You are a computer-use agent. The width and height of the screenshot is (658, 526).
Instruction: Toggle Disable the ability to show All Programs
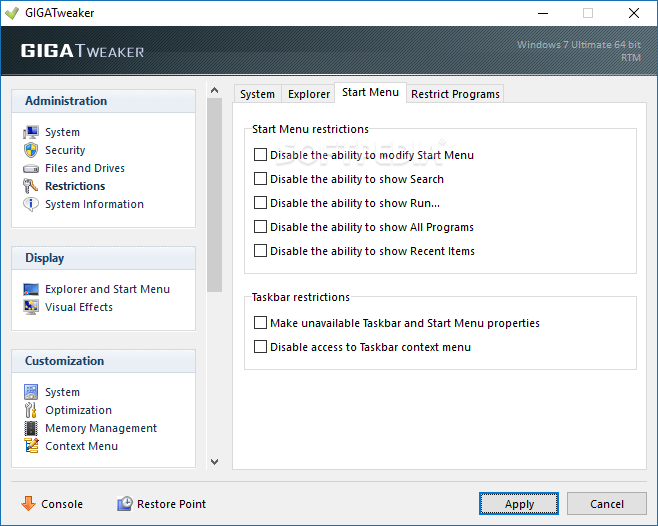pos(260,227)
